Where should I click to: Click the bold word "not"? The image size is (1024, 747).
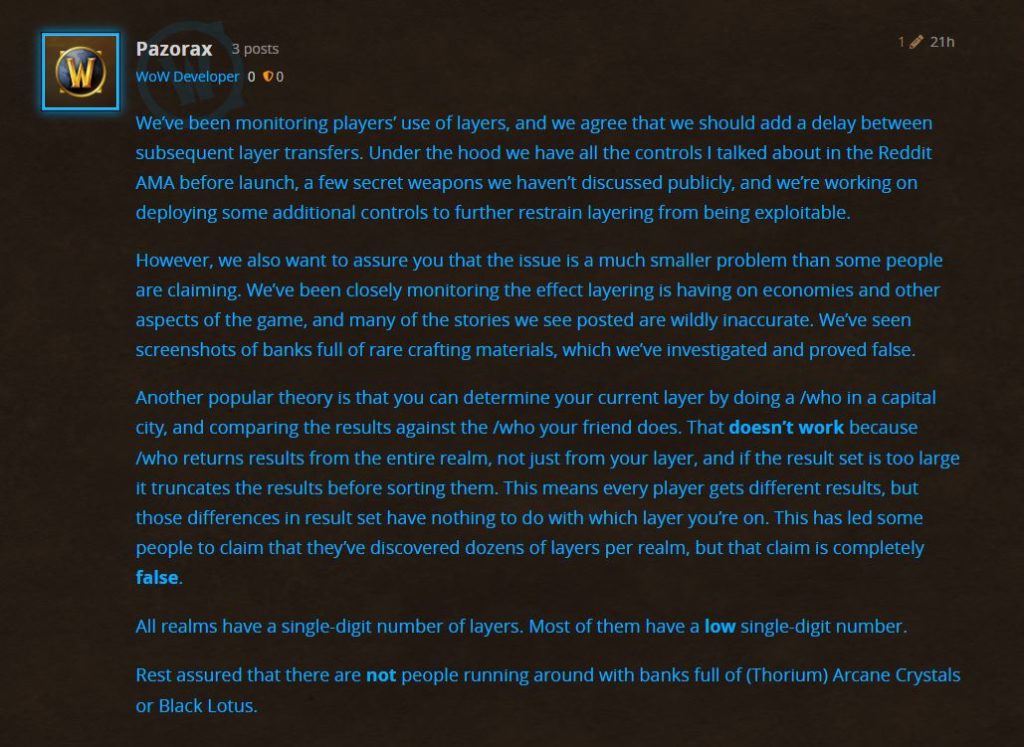(381, 675)
